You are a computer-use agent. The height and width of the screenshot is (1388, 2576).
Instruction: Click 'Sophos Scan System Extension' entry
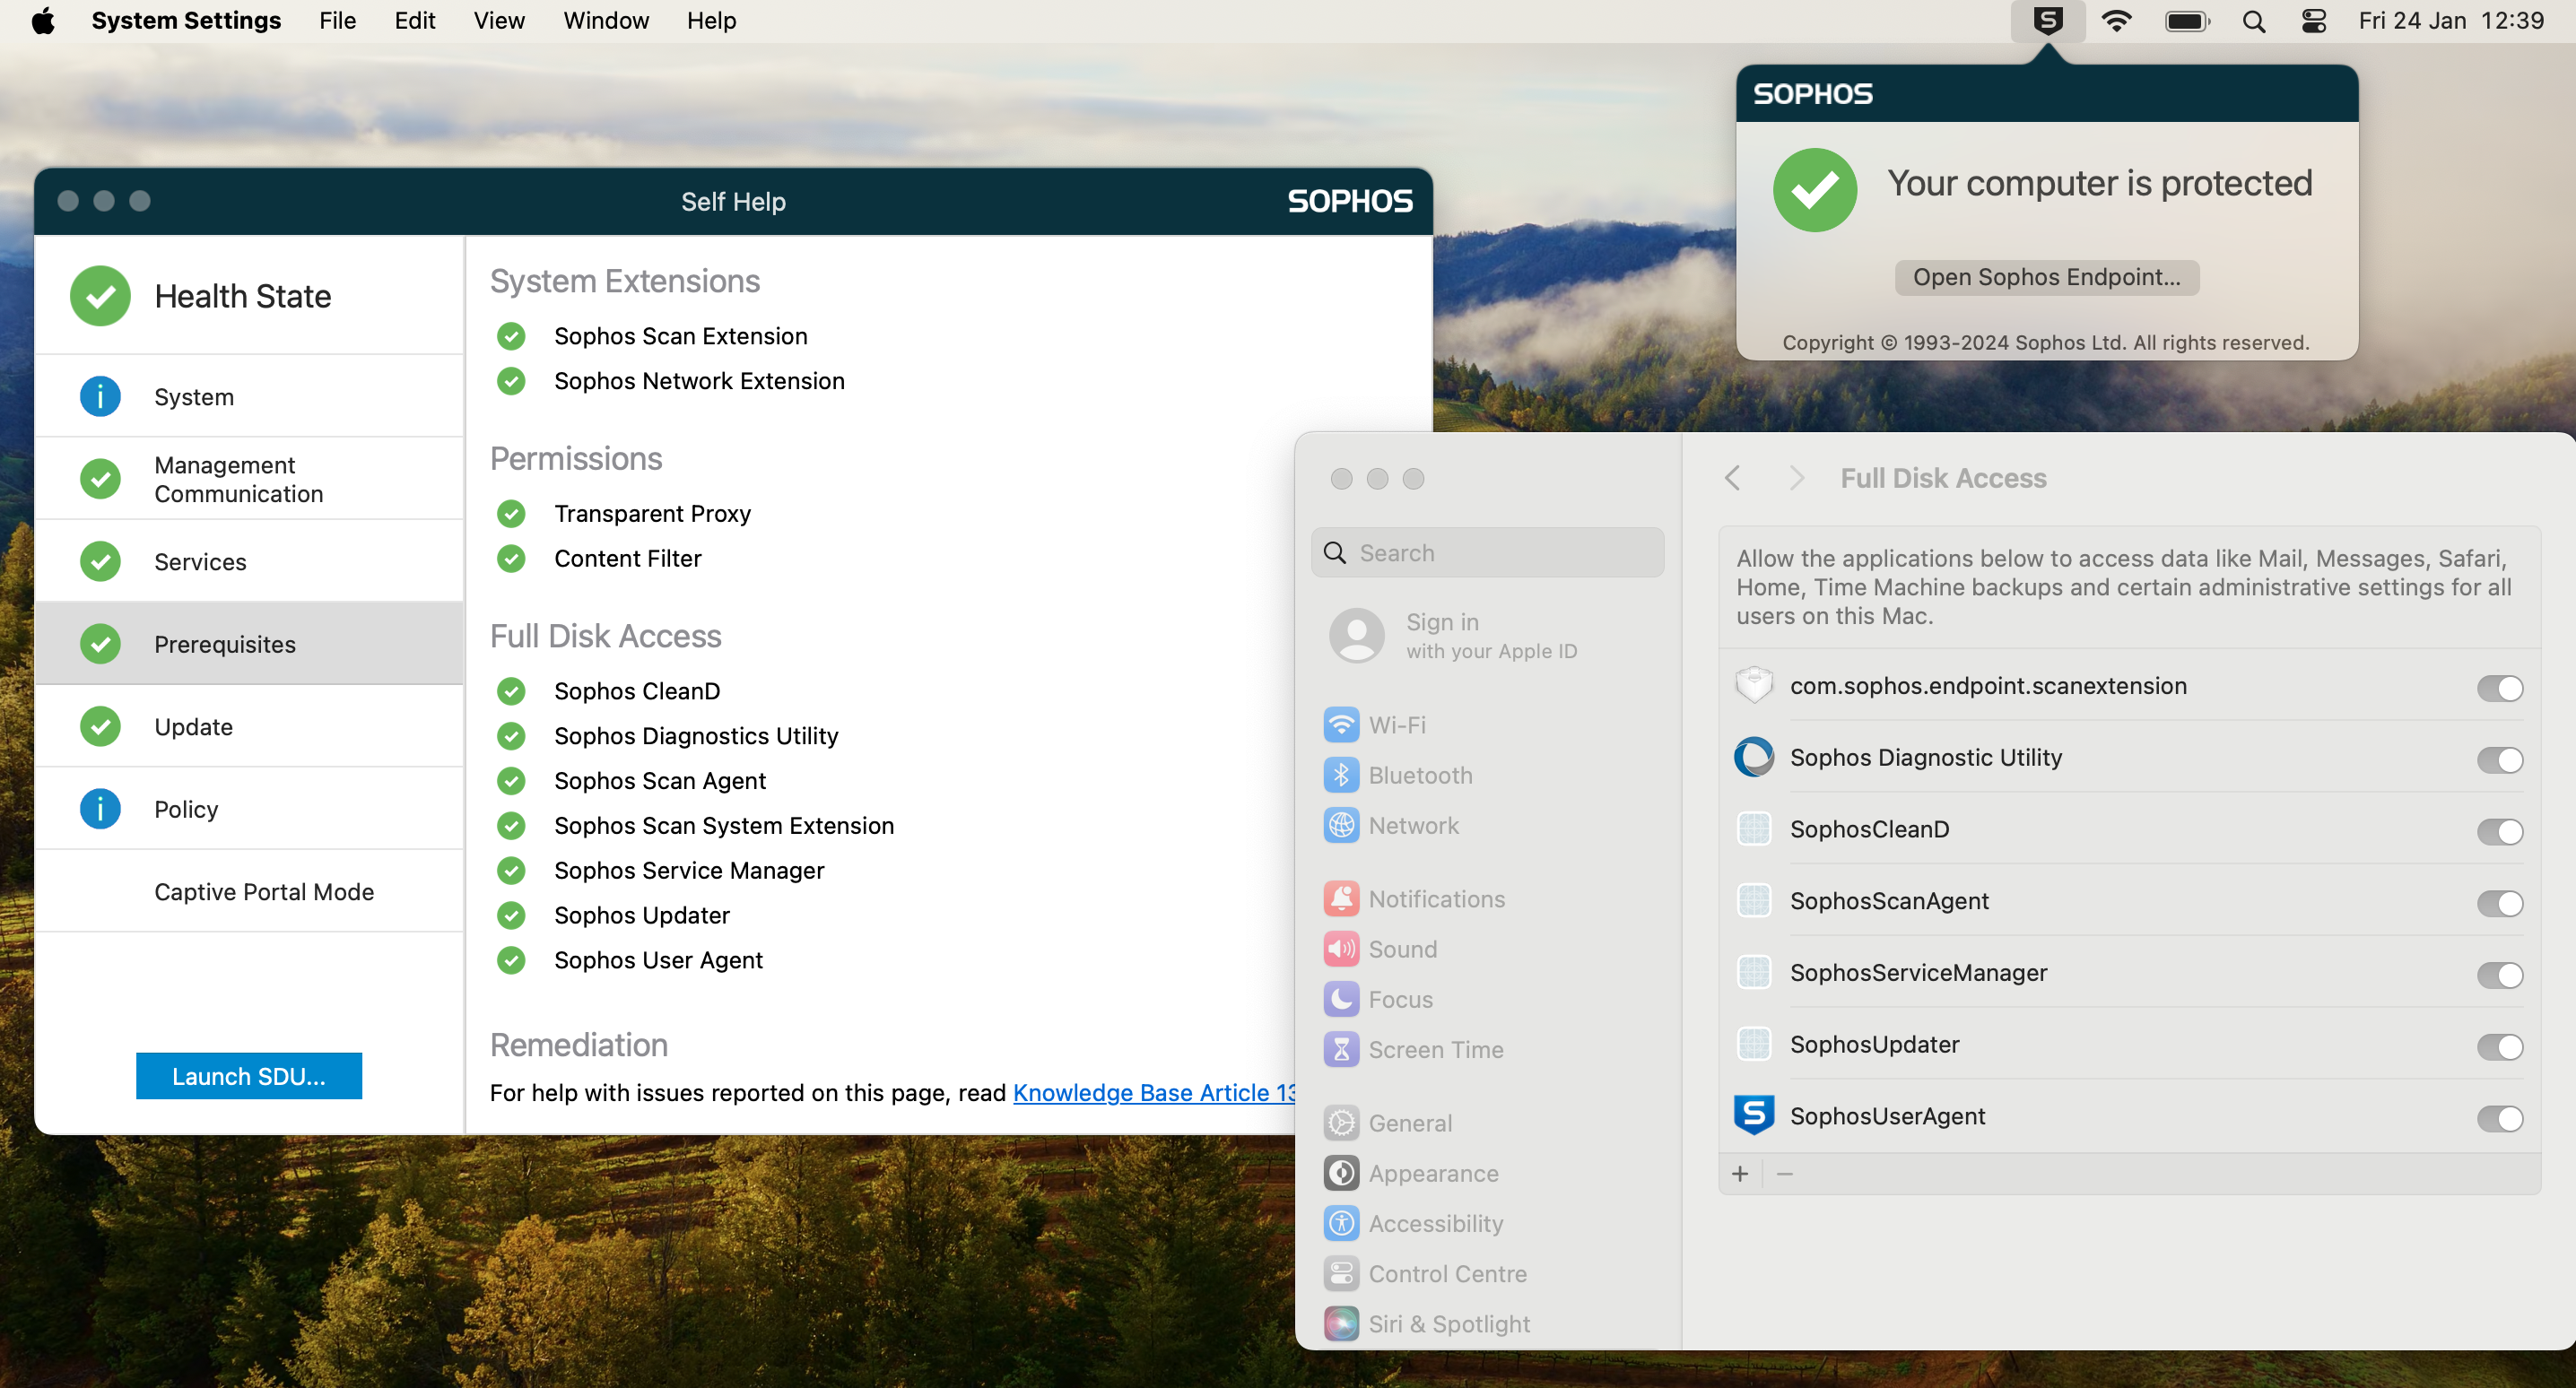click(x=724, y=826)
